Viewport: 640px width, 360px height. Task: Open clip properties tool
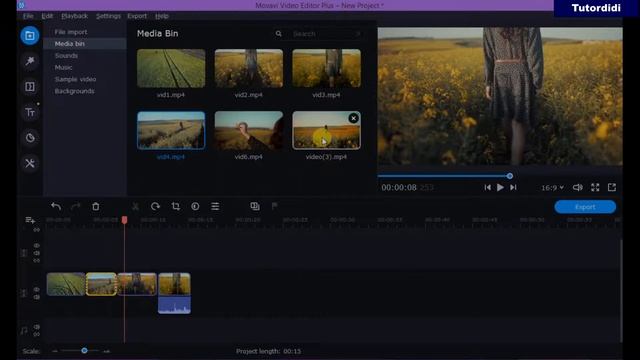[x=215, y=207]
